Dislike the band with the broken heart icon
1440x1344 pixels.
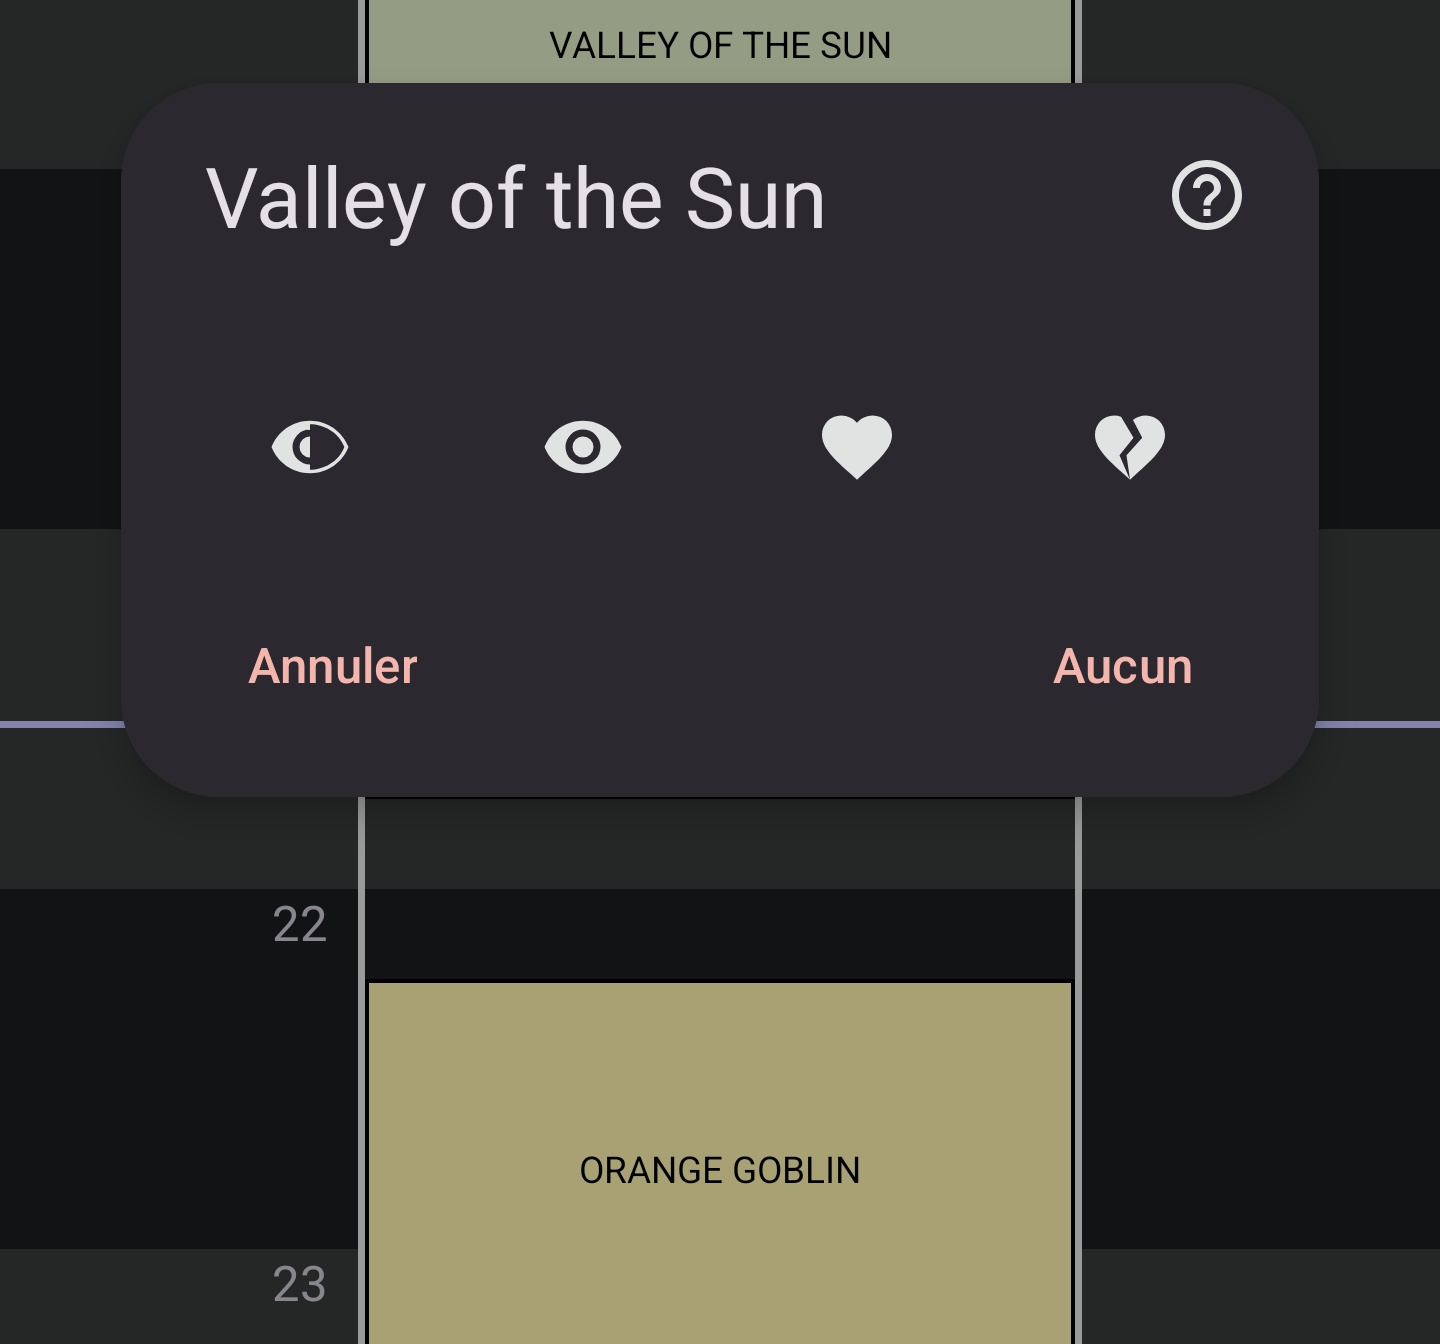point(1130,446)
